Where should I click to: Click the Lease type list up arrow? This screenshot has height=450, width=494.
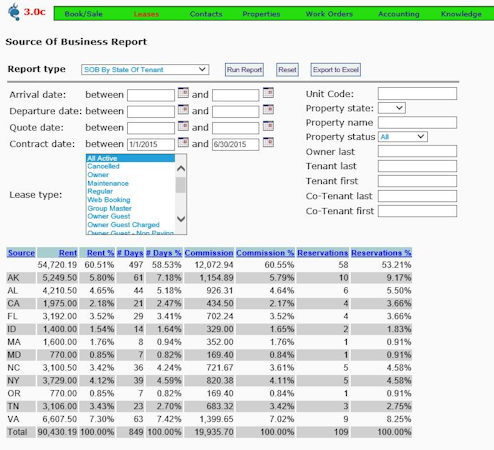tap(181, 169)
